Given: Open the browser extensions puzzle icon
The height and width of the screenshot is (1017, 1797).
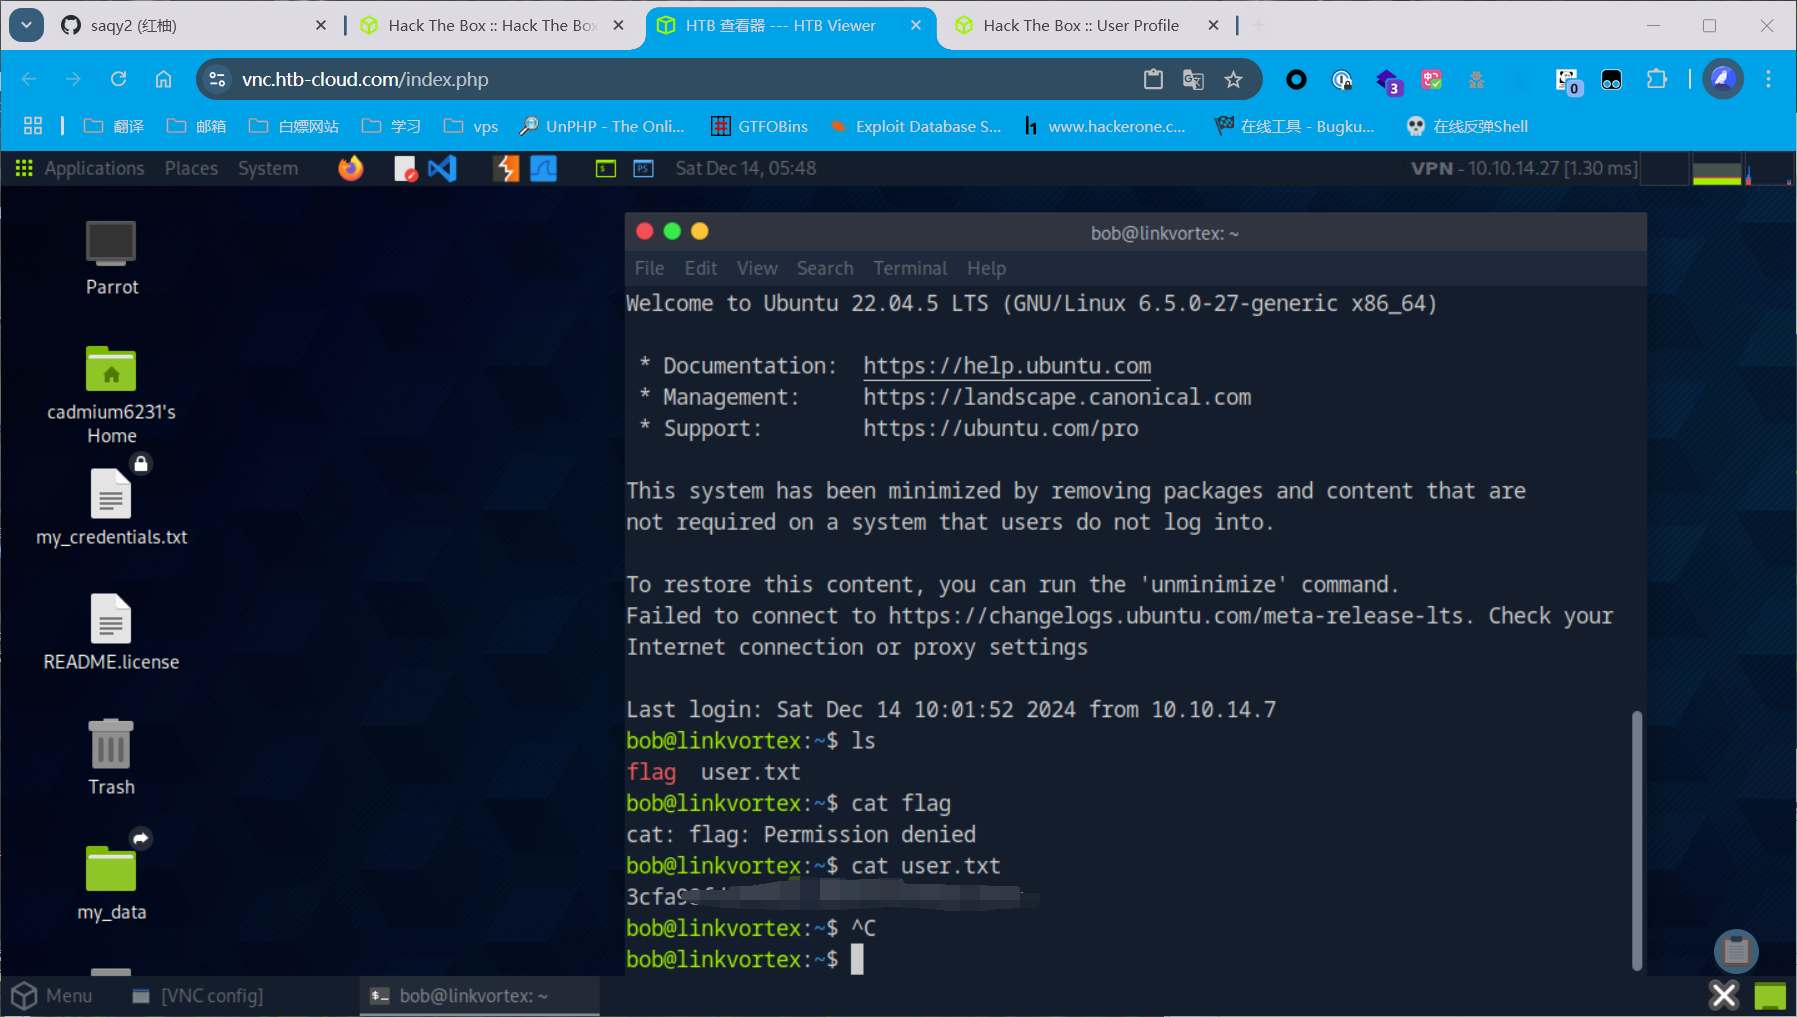Looking at the screenshot, I should pyautogui.click(x=1657, y=79).
